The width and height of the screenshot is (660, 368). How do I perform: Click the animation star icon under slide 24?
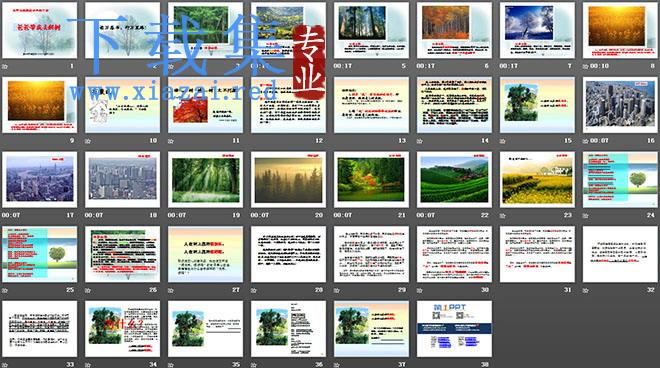(585, 216)
